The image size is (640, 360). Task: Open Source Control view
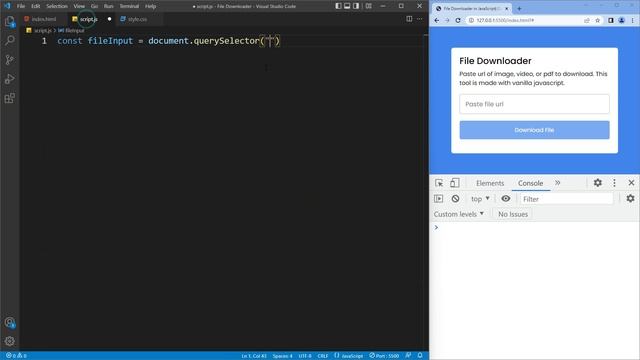[x=9, y=60]
